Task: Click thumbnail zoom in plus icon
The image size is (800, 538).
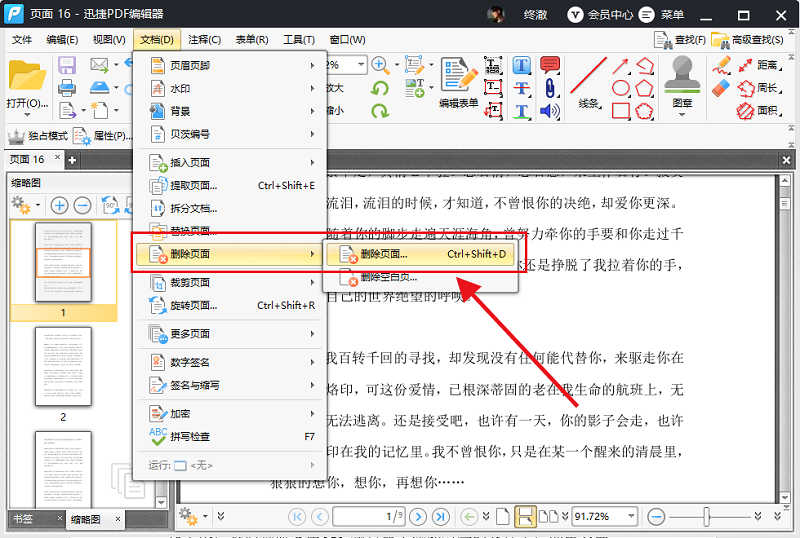Action: [59, 206]
